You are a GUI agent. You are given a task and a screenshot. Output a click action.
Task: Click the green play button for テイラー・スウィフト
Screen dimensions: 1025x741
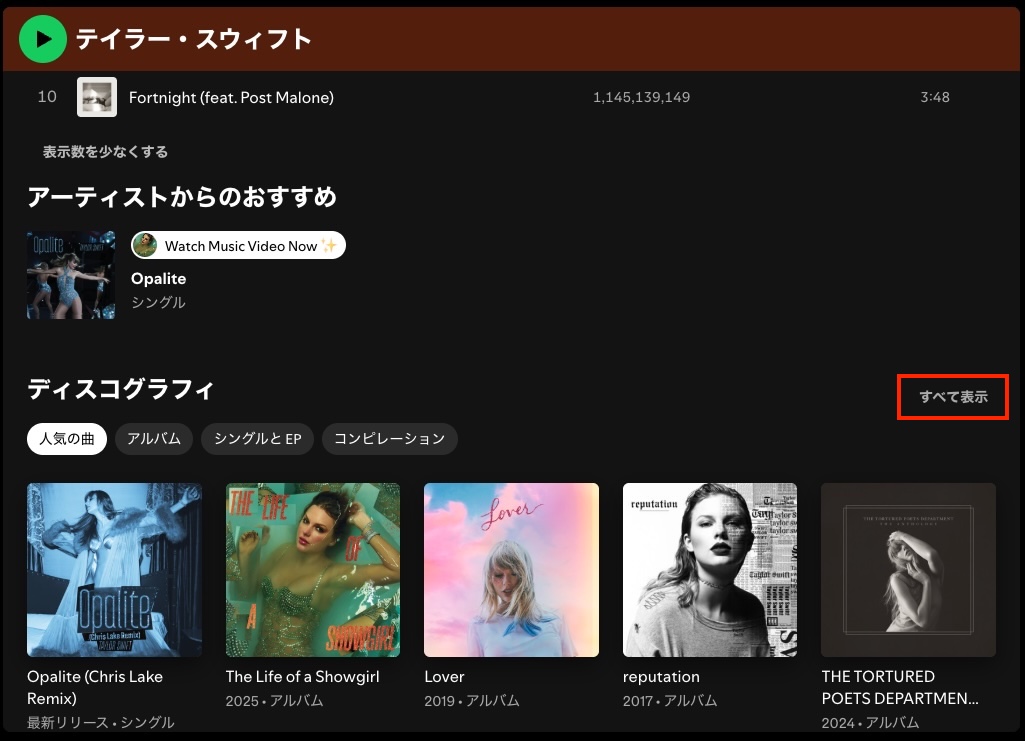[x=42, y=39]
